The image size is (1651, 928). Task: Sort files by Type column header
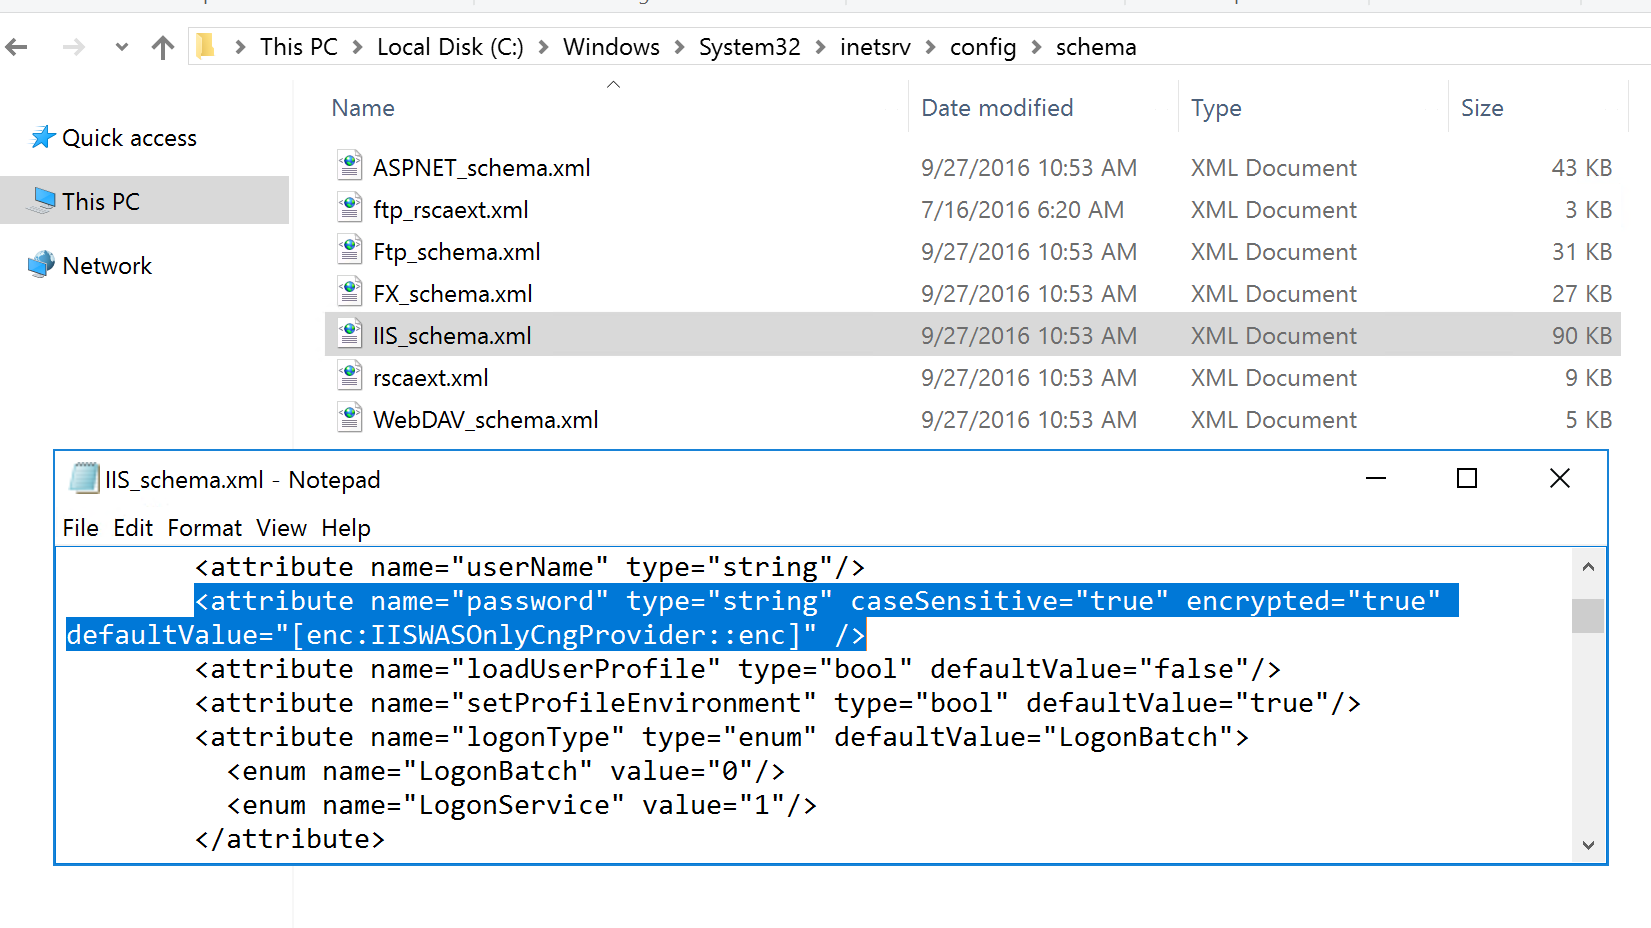coord(1216,108)
